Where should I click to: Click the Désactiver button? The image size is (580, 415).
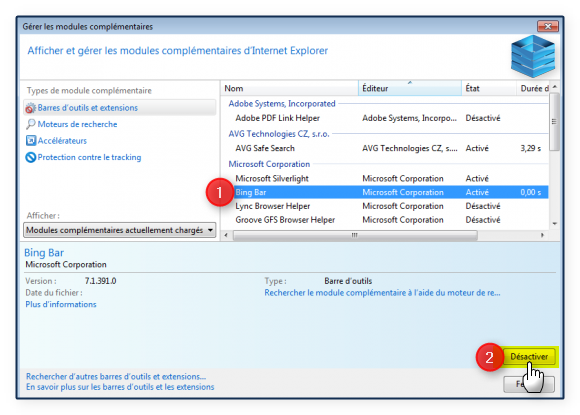(x=529, y=357)
